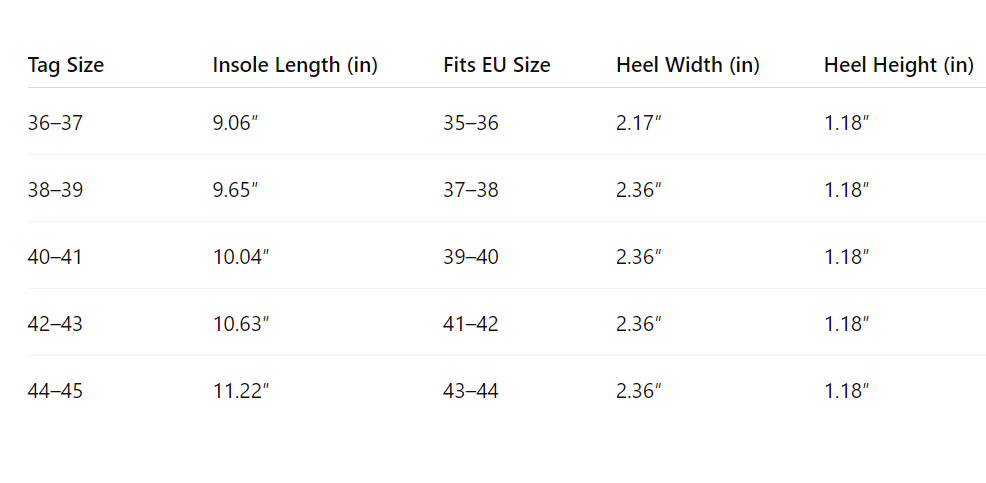The image size is (986, 483).
Task: Select EU size 41–42 cell
Action: point(471,324)
